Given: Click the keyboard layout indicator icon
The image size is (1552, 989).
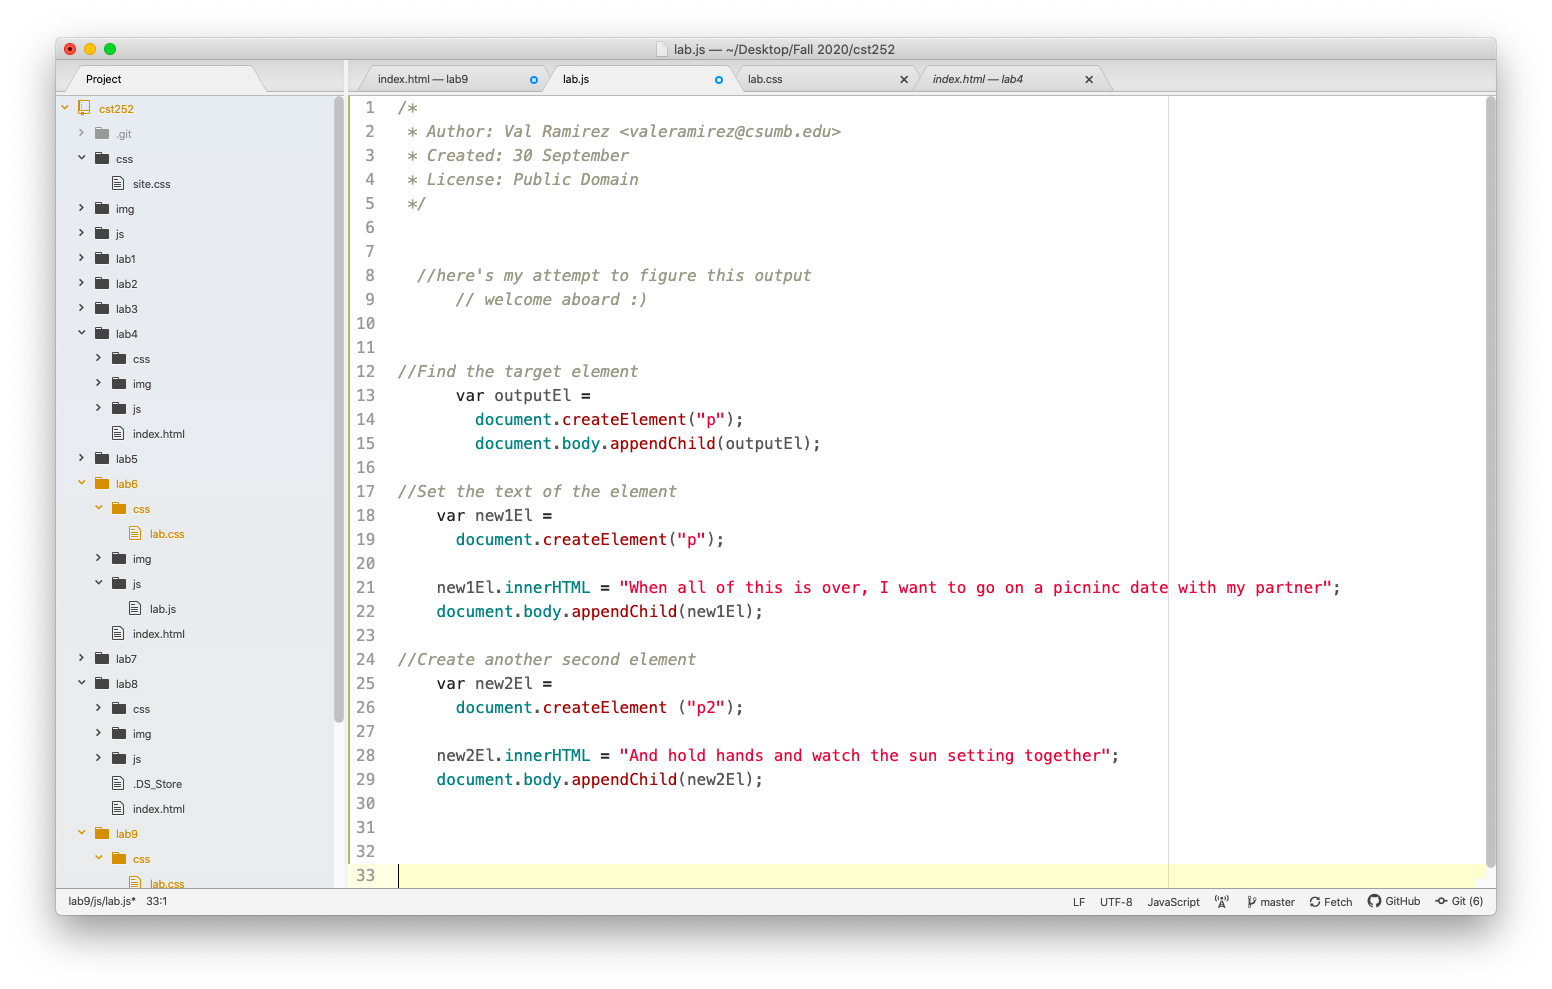Looking at the screenshot, I should click(1222, 901).
